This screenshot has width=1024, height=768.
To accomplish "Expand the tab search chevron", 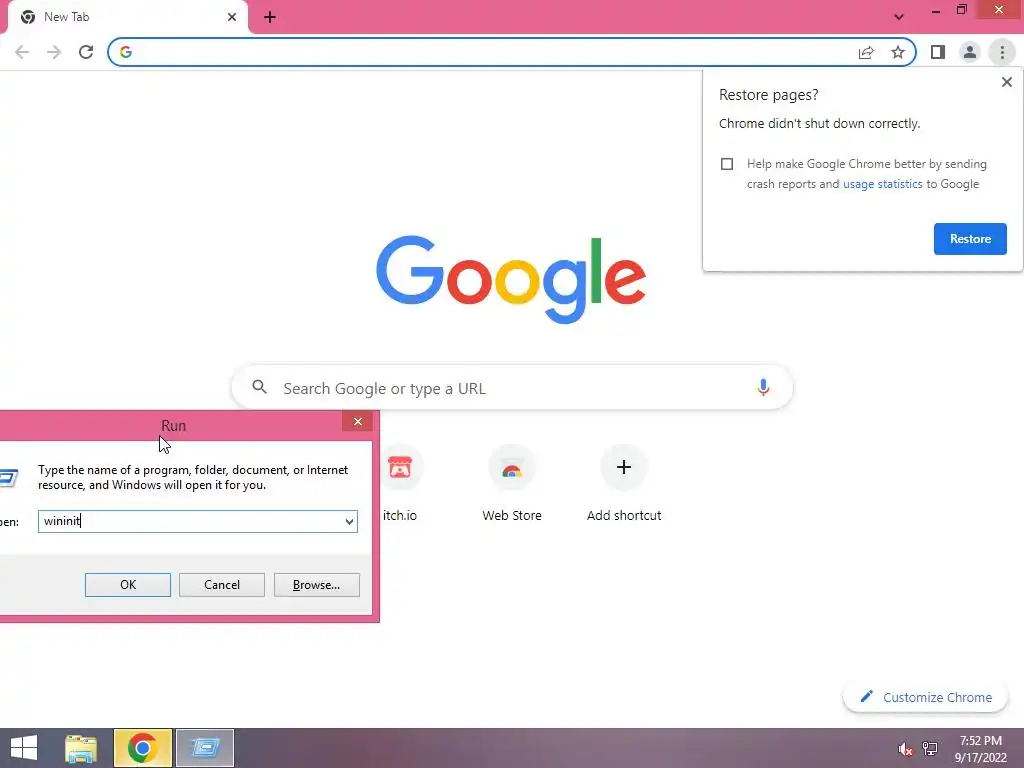I will 899,17.
